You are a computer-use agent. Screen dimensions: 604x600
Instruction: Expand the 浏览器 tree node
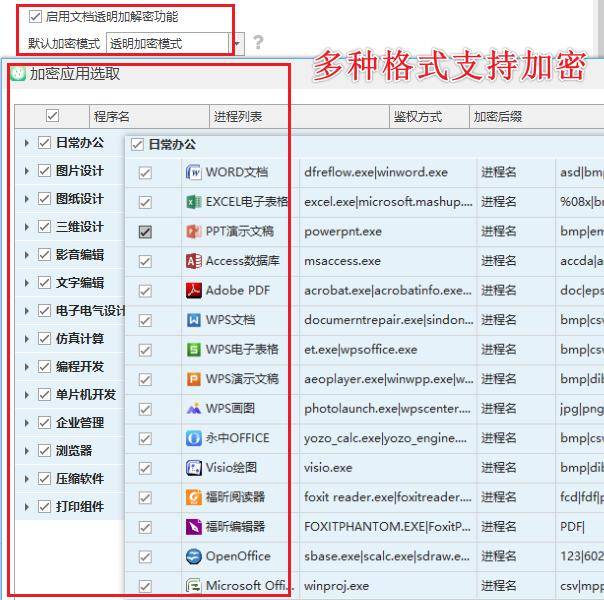pyautogui.click(x=27, y=451)
